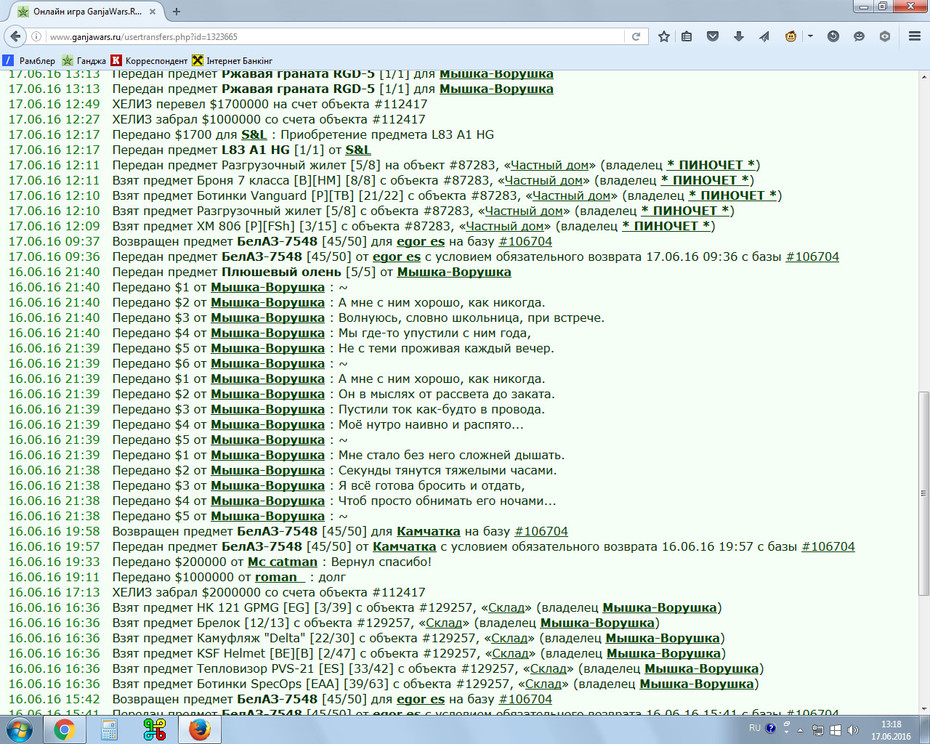The height and width of the screenshot is (744, 930).
Task: Open the smiley chat bubble icon
Action: click(x=859, y=37)
